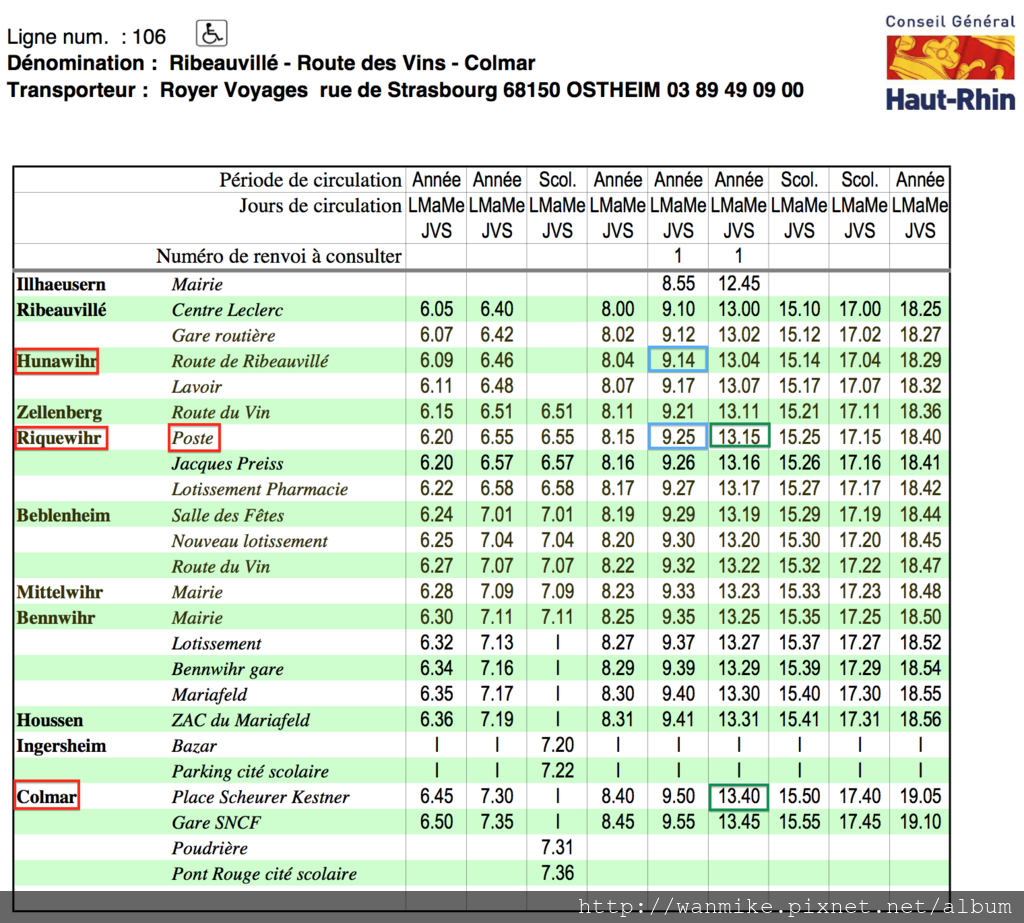Viewport: 1024px width, 923px height.
Task: Click the 8.00 Centre Leclerc time
Action: [x=618, y=309]
